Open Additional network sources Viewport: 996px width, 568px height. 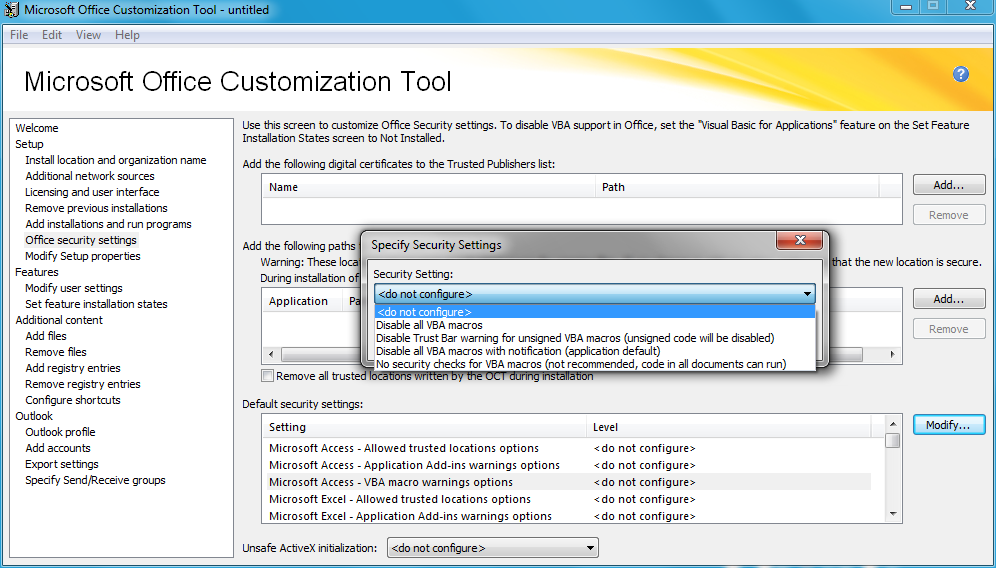pos(90,176)
